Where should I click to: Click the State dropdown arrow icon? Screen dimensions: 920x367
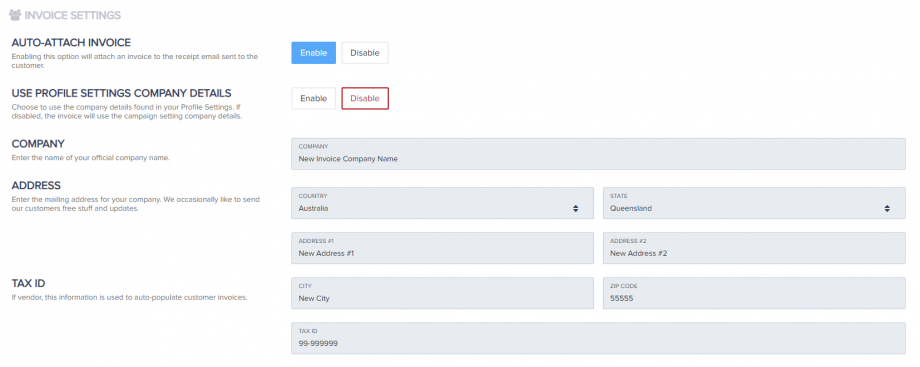coord(887,208)
